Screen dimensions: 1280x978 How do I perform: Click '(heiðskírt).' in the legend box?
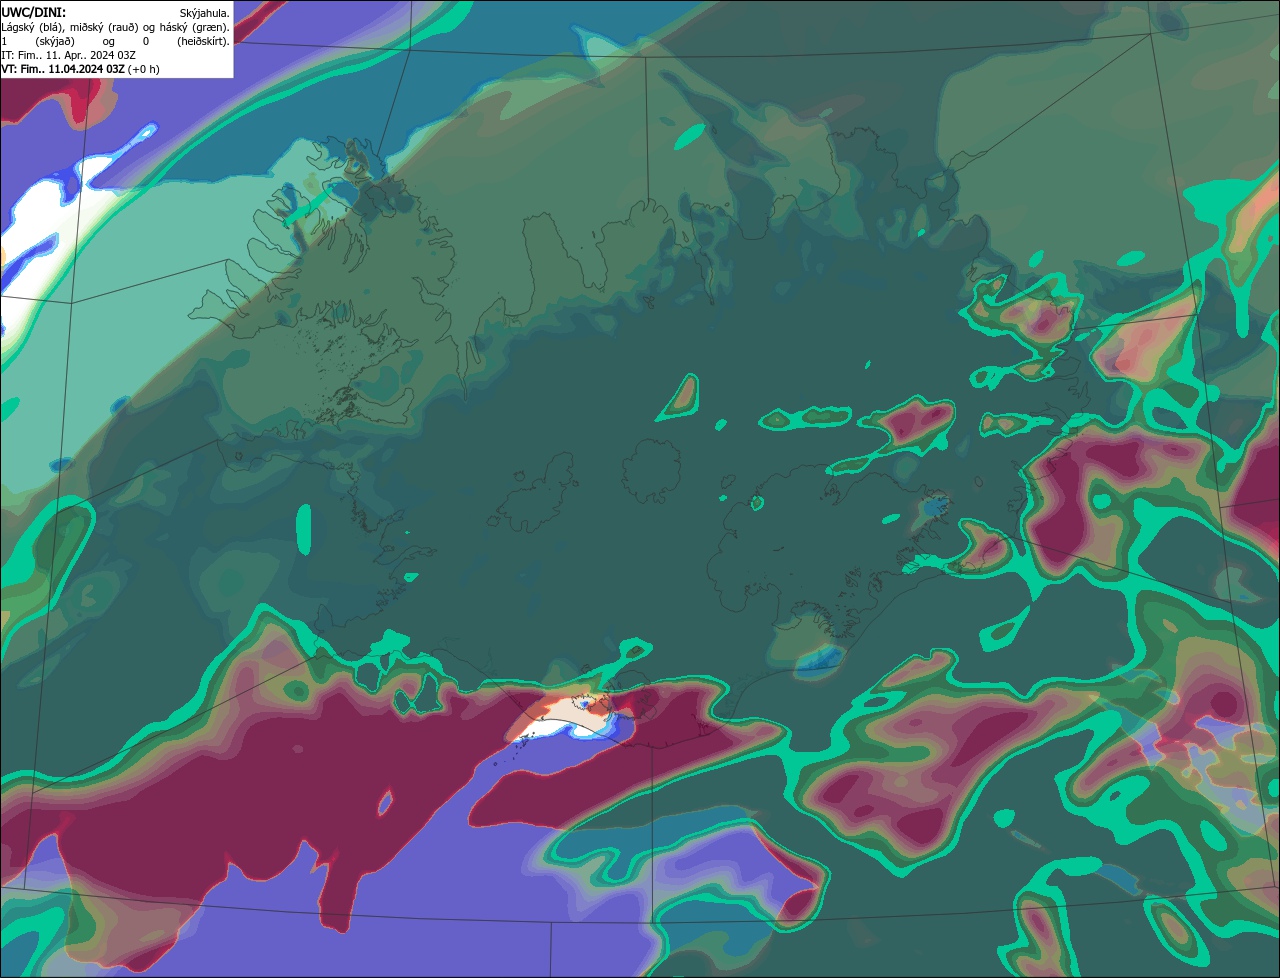203,41
